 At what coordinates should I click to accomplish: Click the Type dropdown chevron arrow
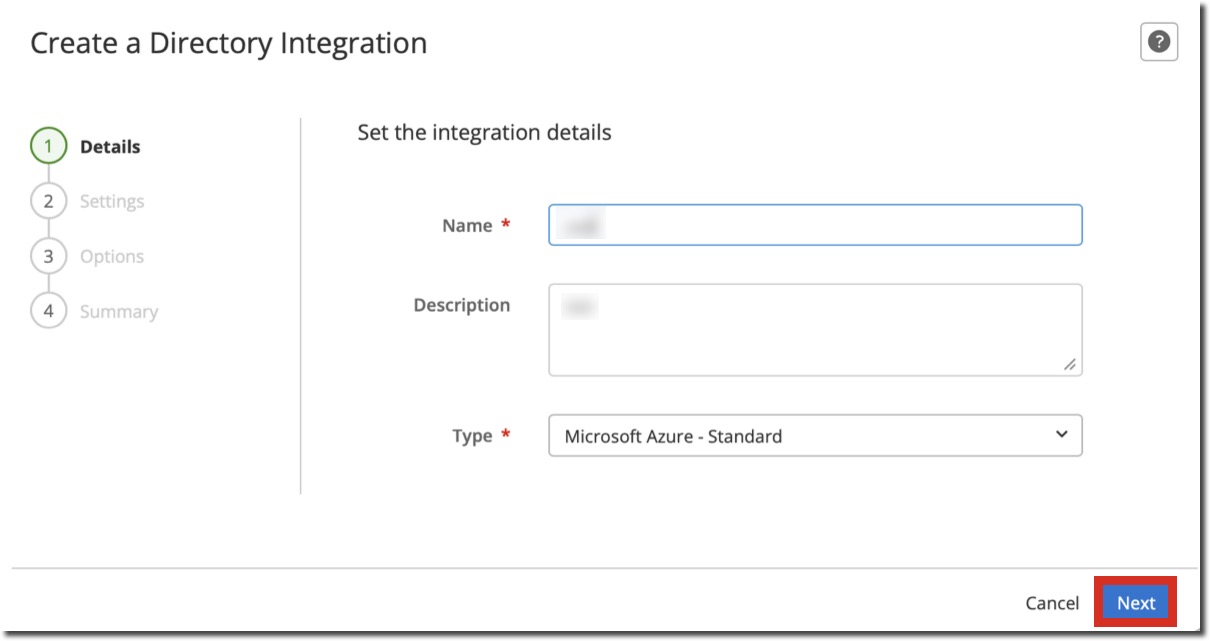[x=1063, y=435]
